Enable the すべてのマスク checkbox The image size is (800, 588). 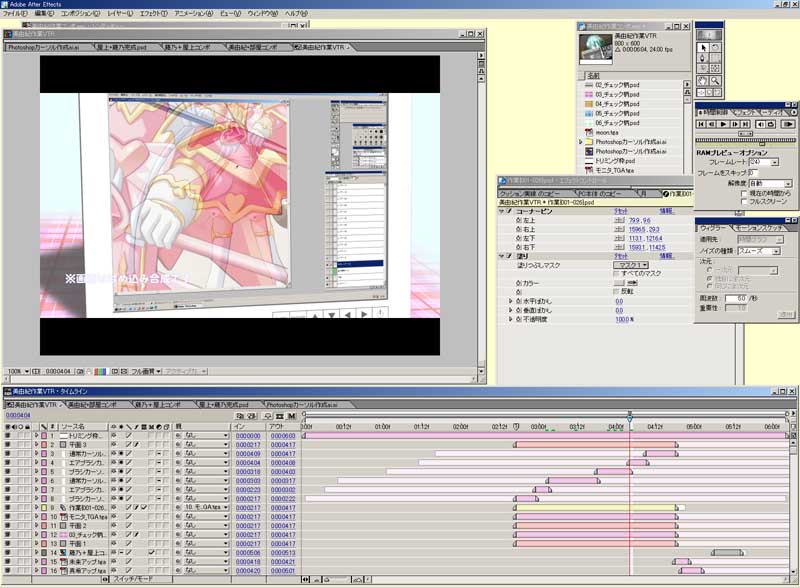pos(617,274)
